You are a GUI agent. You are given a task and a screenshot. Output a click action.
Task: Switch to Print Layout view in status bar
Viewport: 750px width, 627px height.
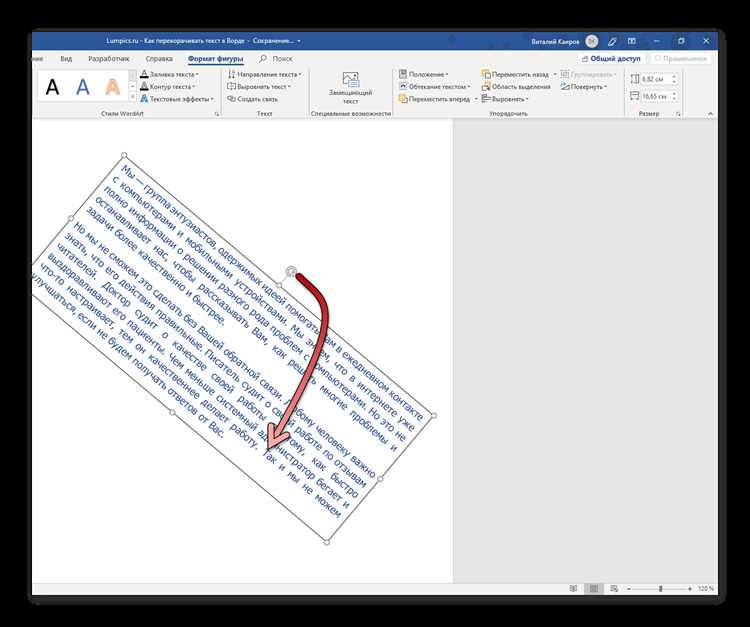(594, 588)
